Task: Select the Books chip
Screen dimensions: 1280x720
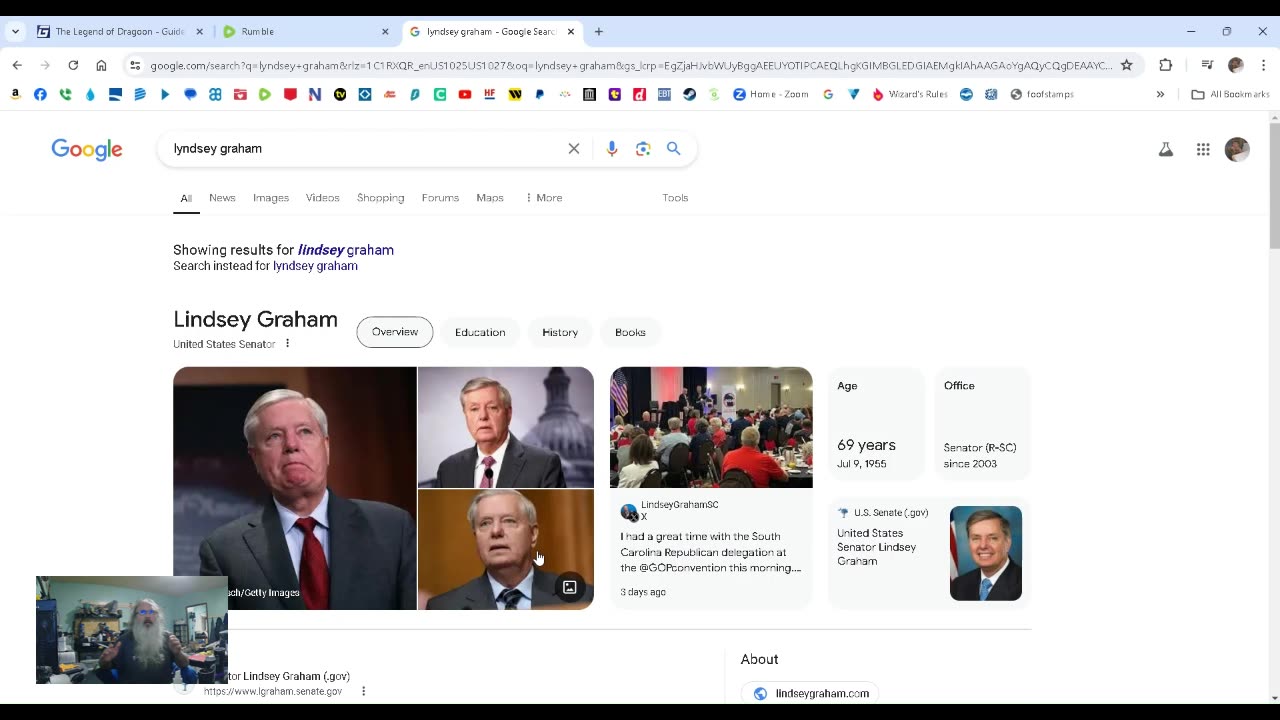Action: click(x=630, y=332)
